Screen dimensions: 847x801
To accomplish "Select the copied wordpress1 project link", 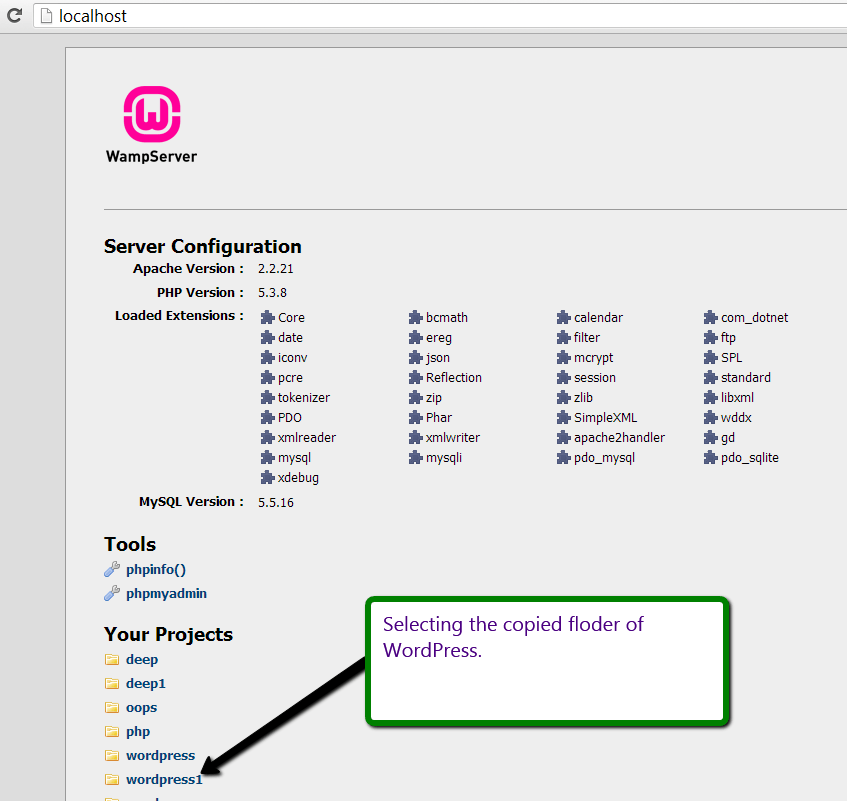I will tap(164, 779).
